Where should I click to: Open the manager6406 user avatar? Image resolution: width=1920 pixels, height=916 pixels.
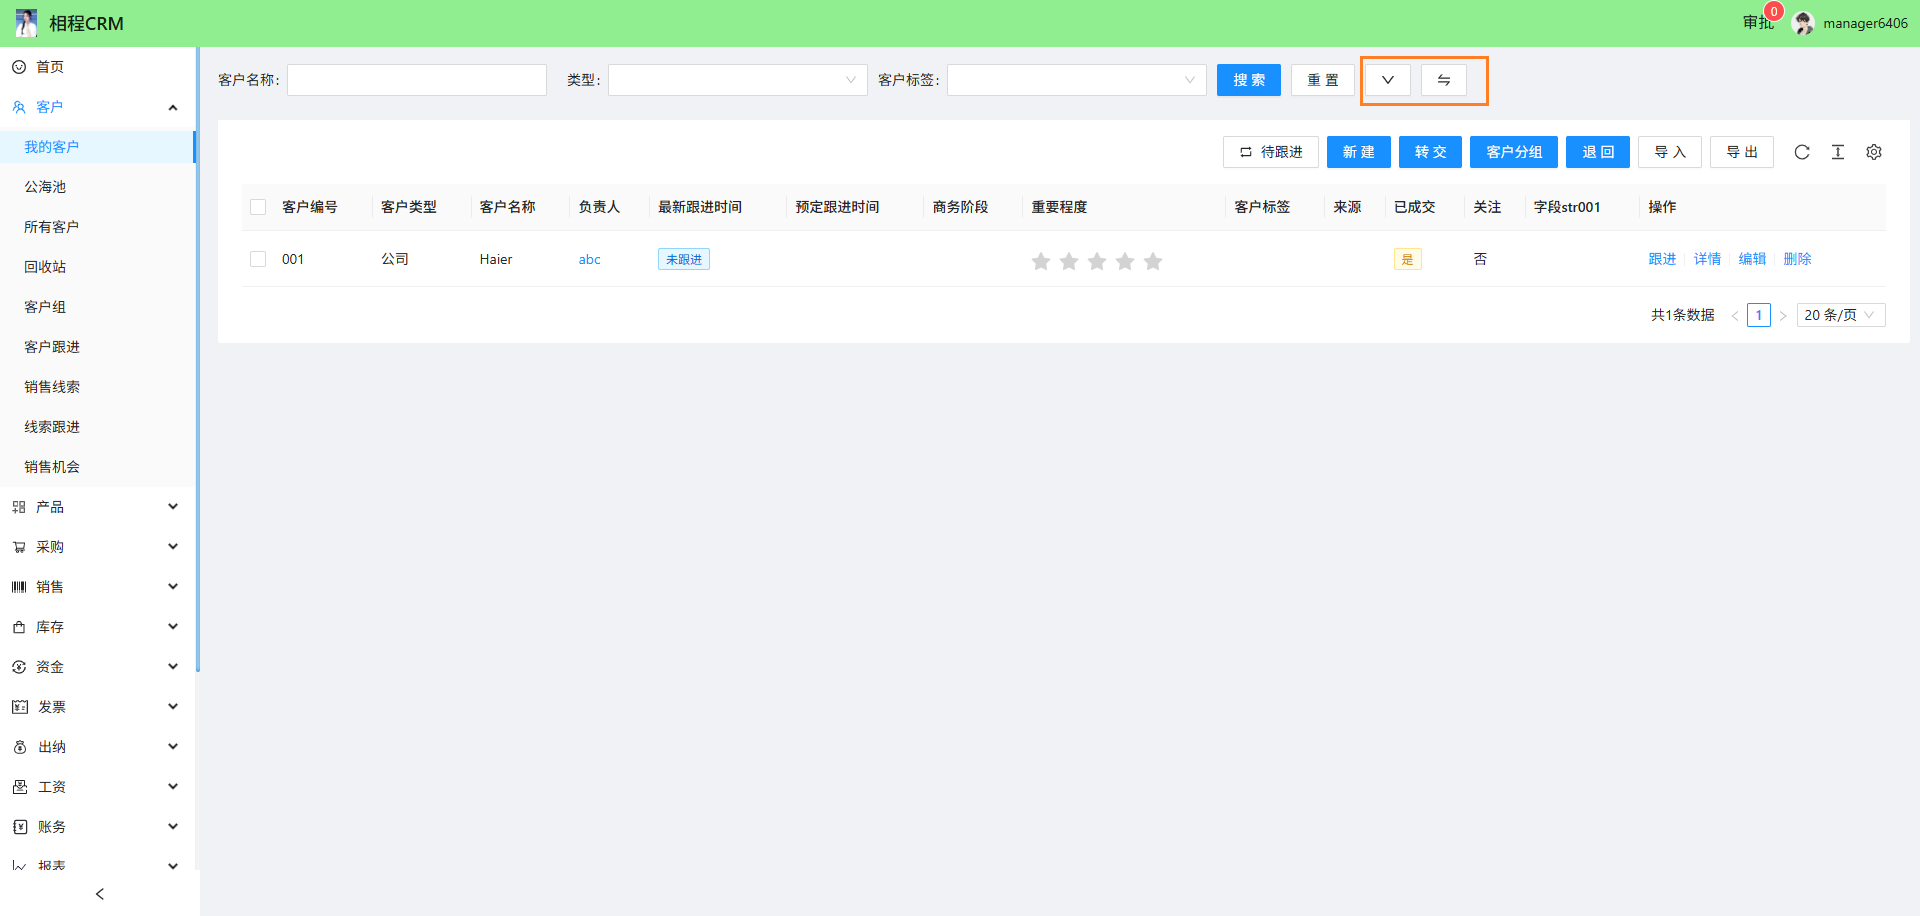pos(1804,23)
